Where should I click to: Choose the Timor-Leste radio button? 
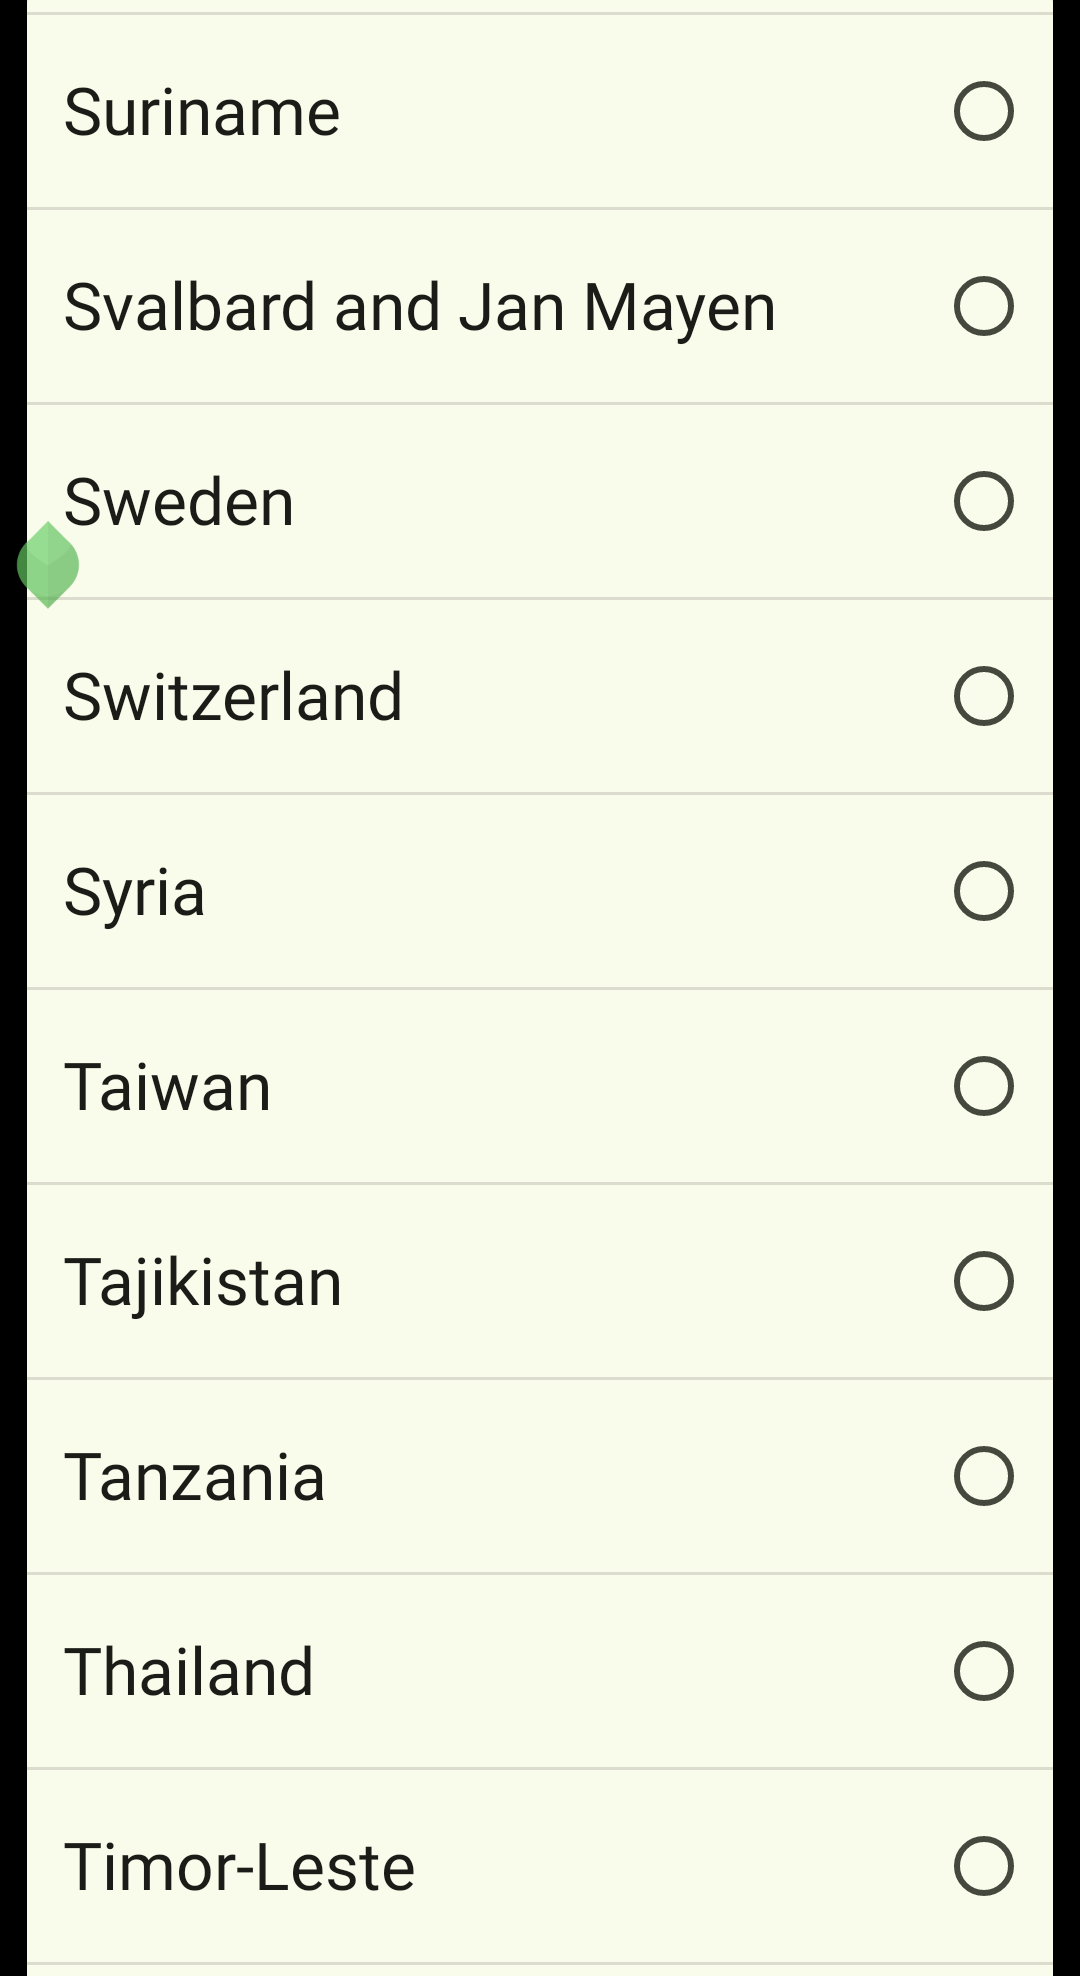984,1866
